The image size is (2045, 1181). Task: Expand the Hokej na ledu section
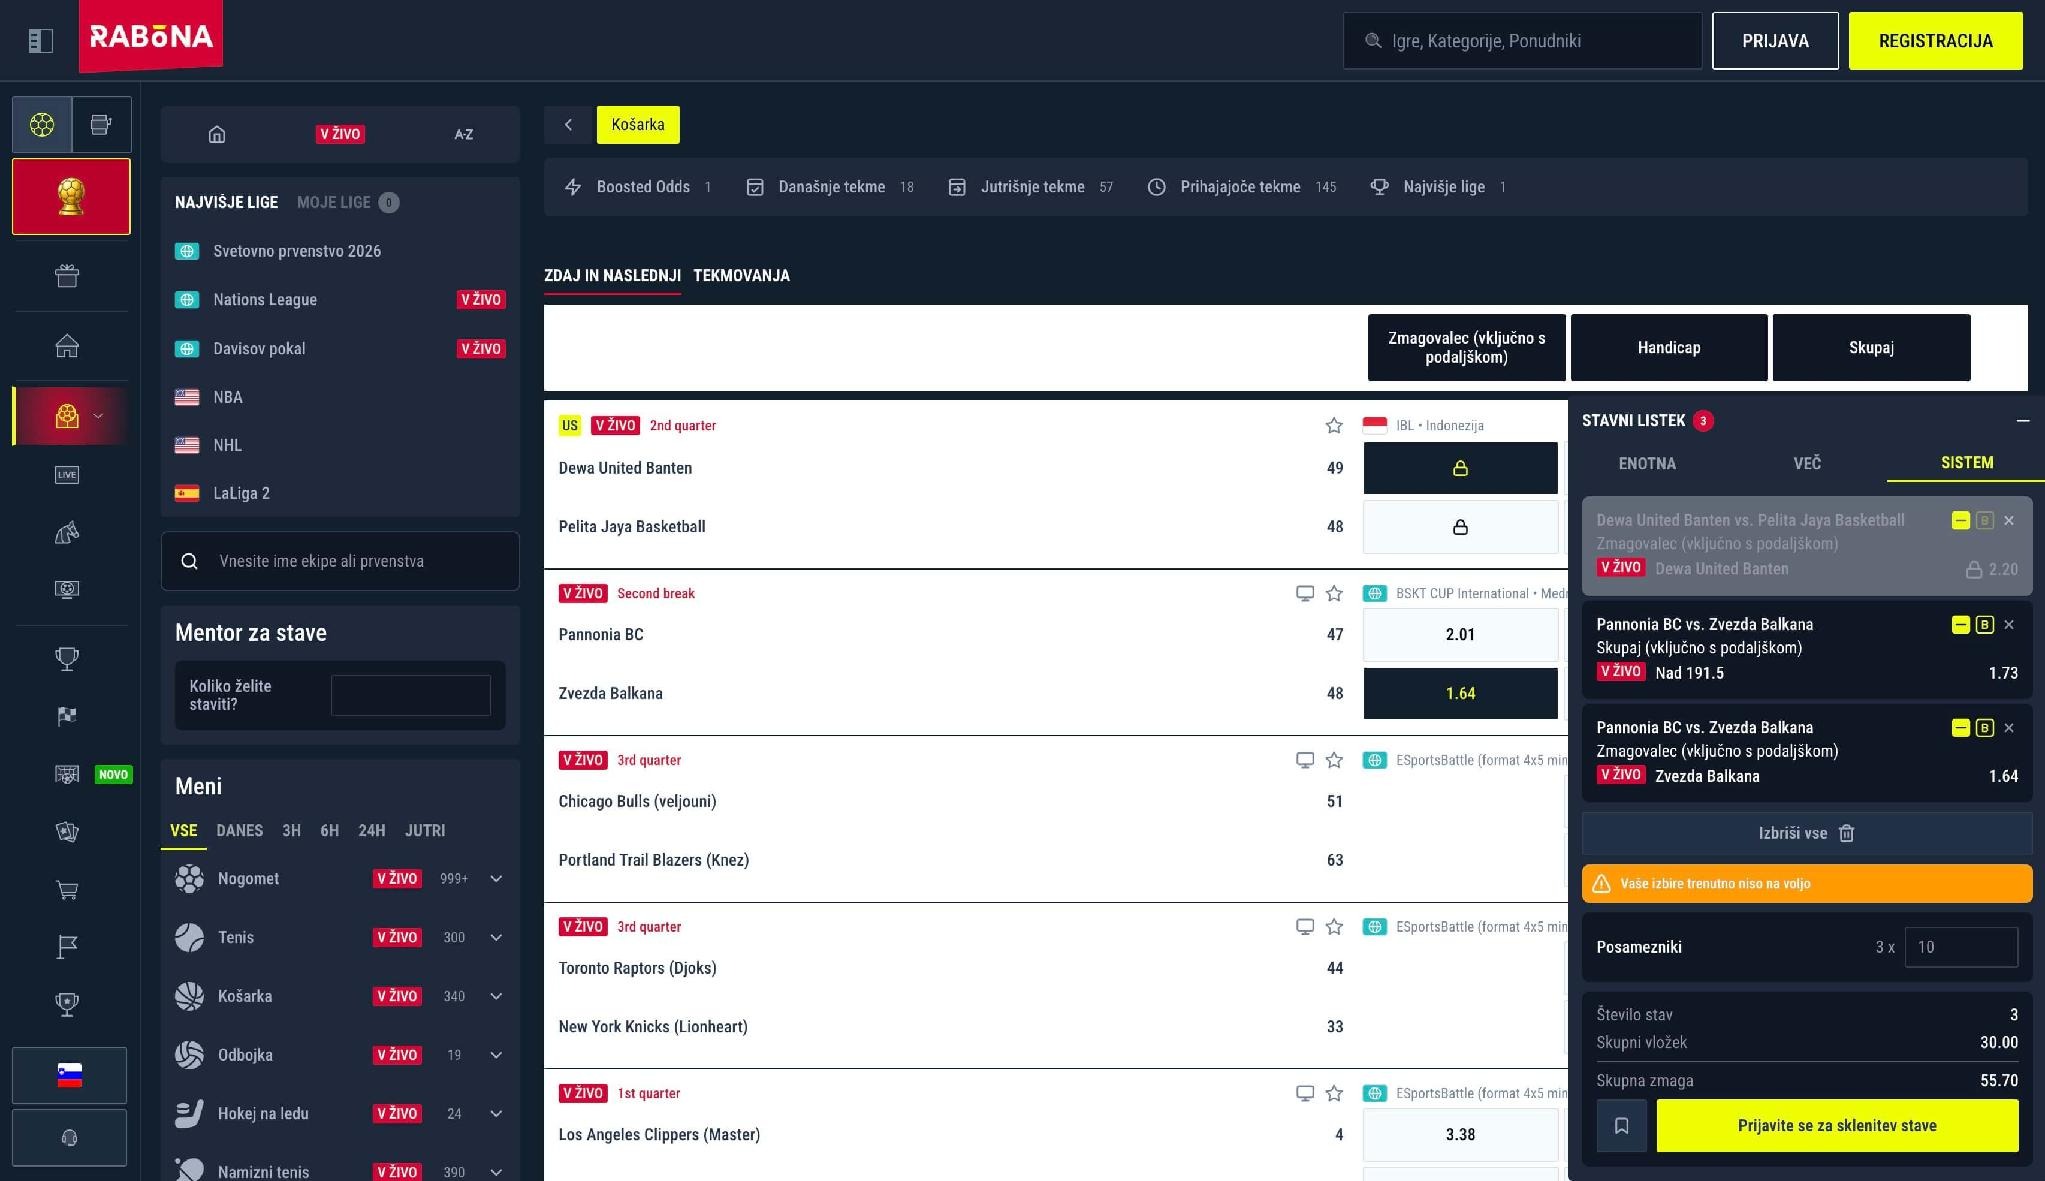[x=496, y=1114]
